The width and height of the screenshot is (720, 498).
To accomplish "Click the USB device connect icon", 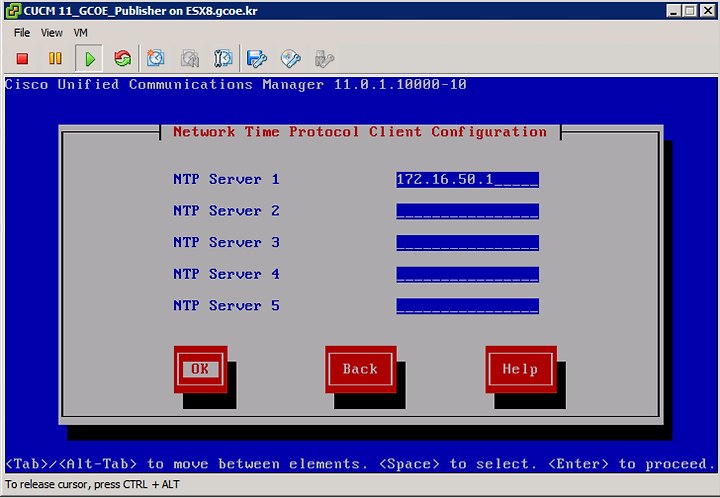I will click(324, 58).
